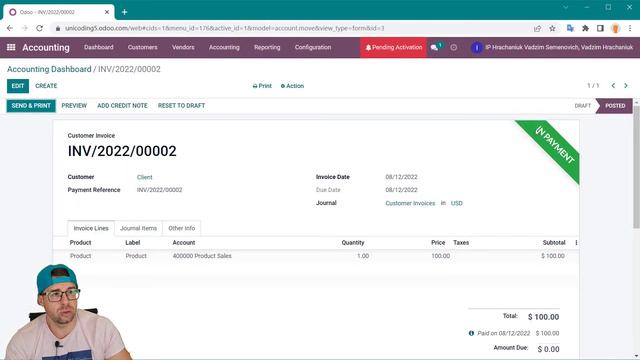This screenshot has width=640, height=360.
Task: Click the payment info icon
Action: pyautogui.click(x=471, y=333)
